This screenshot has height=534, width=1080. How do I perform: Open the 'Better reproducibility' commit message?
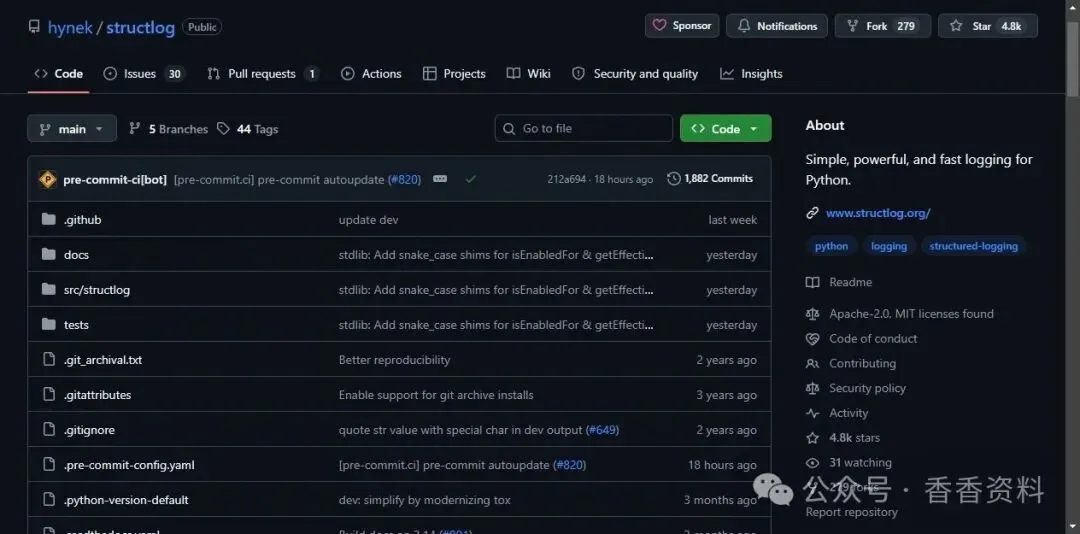click(x=394, y=360)
